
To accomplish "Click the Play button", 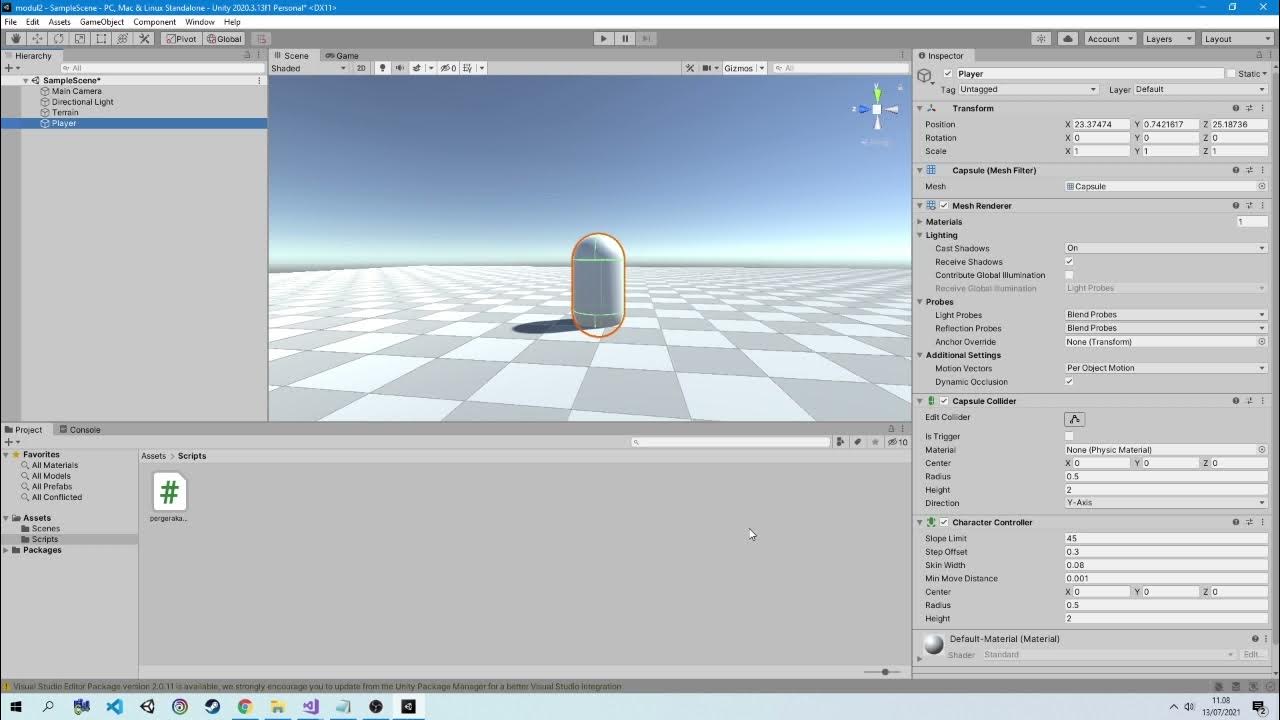I will point(603,39).
